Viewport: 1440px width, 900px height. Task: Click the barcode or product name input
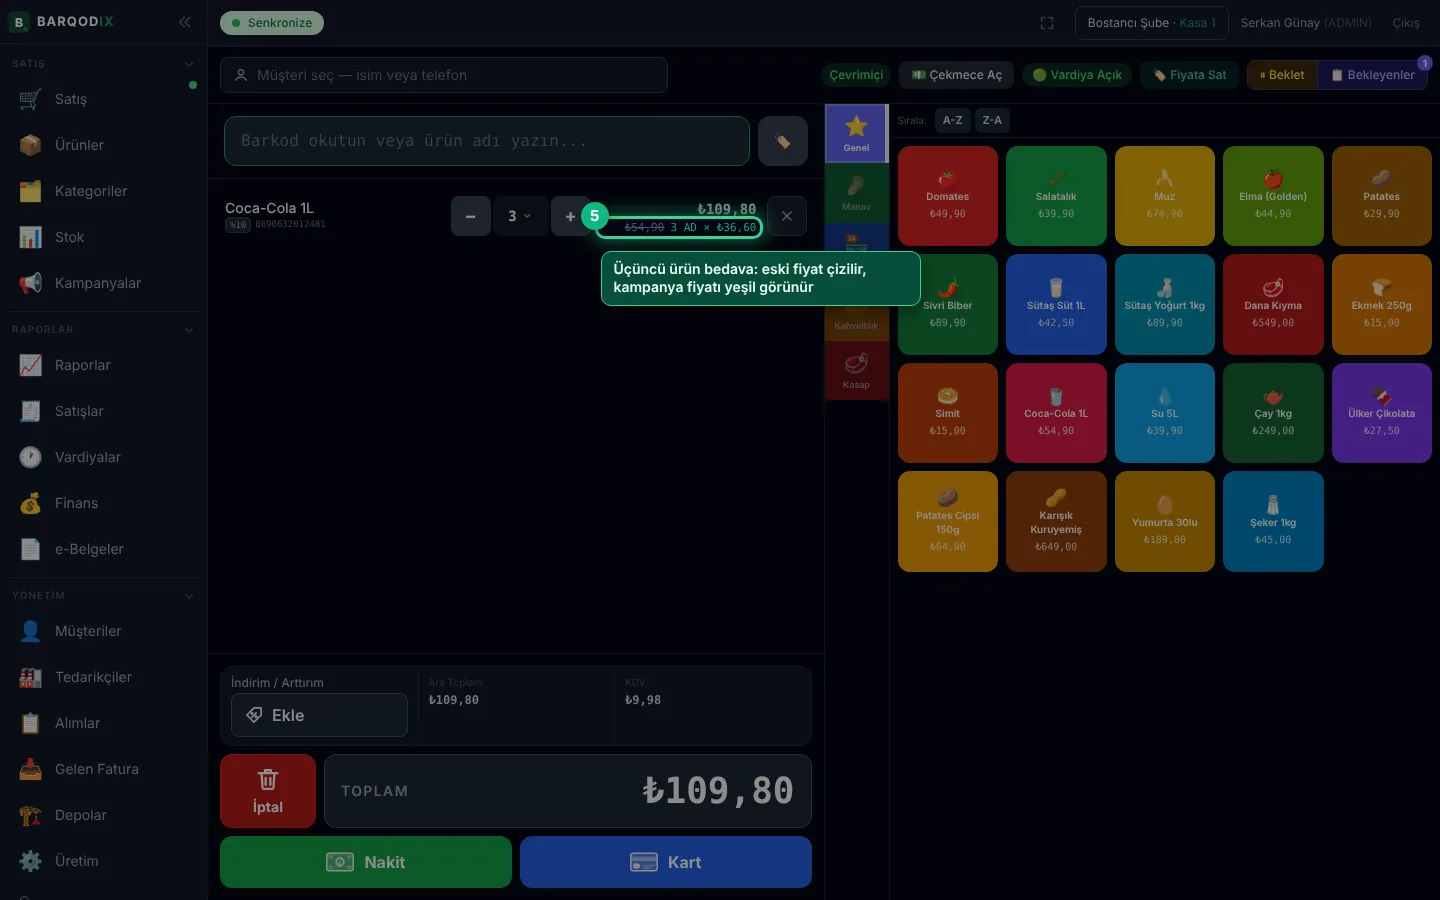tap(487, 141)
